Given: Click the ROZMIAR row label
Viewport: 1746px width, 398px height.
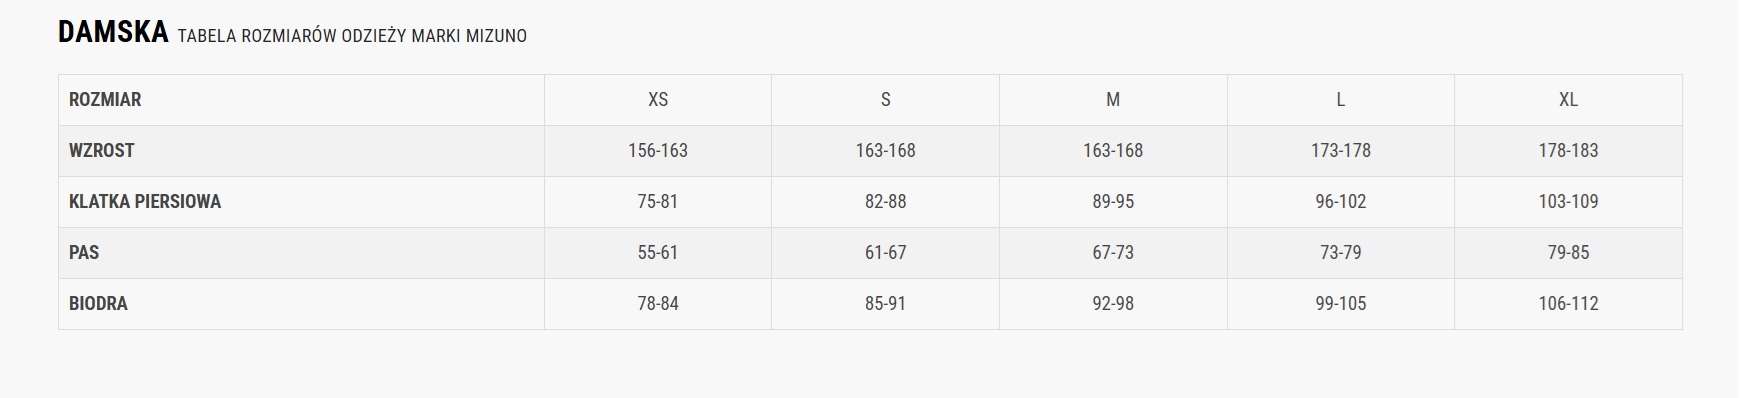Looking at the screenshot, I should tap(105, 100).
